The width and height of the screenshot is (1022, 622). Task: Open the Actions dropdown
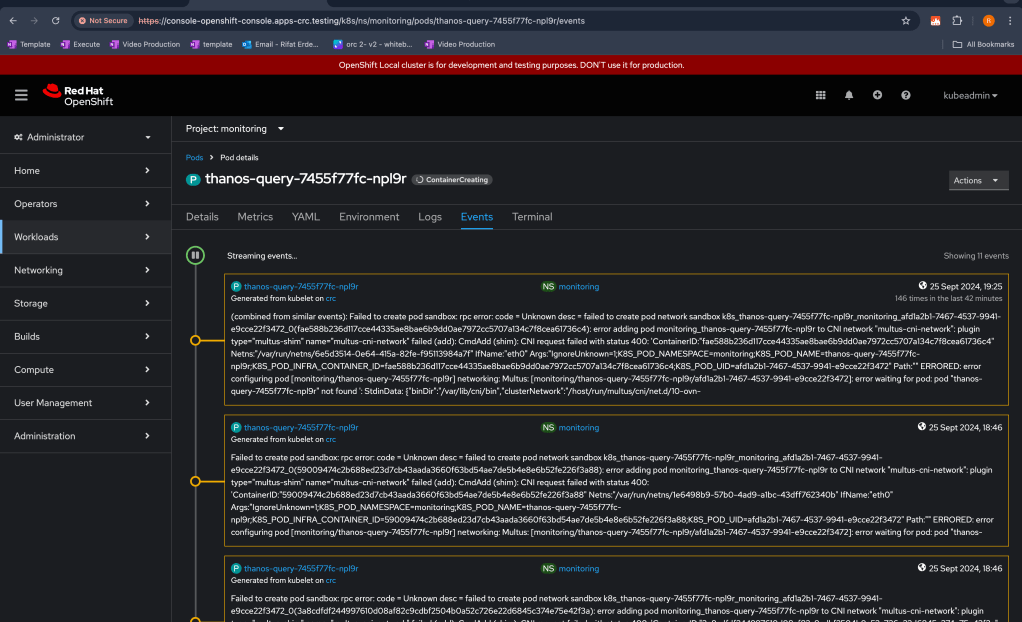pos(978,181)
